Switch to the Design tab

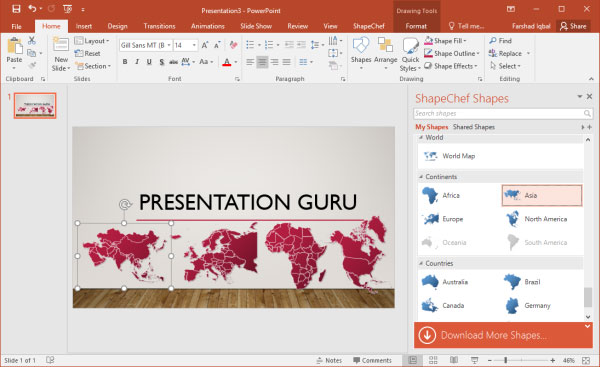(117, 26)
